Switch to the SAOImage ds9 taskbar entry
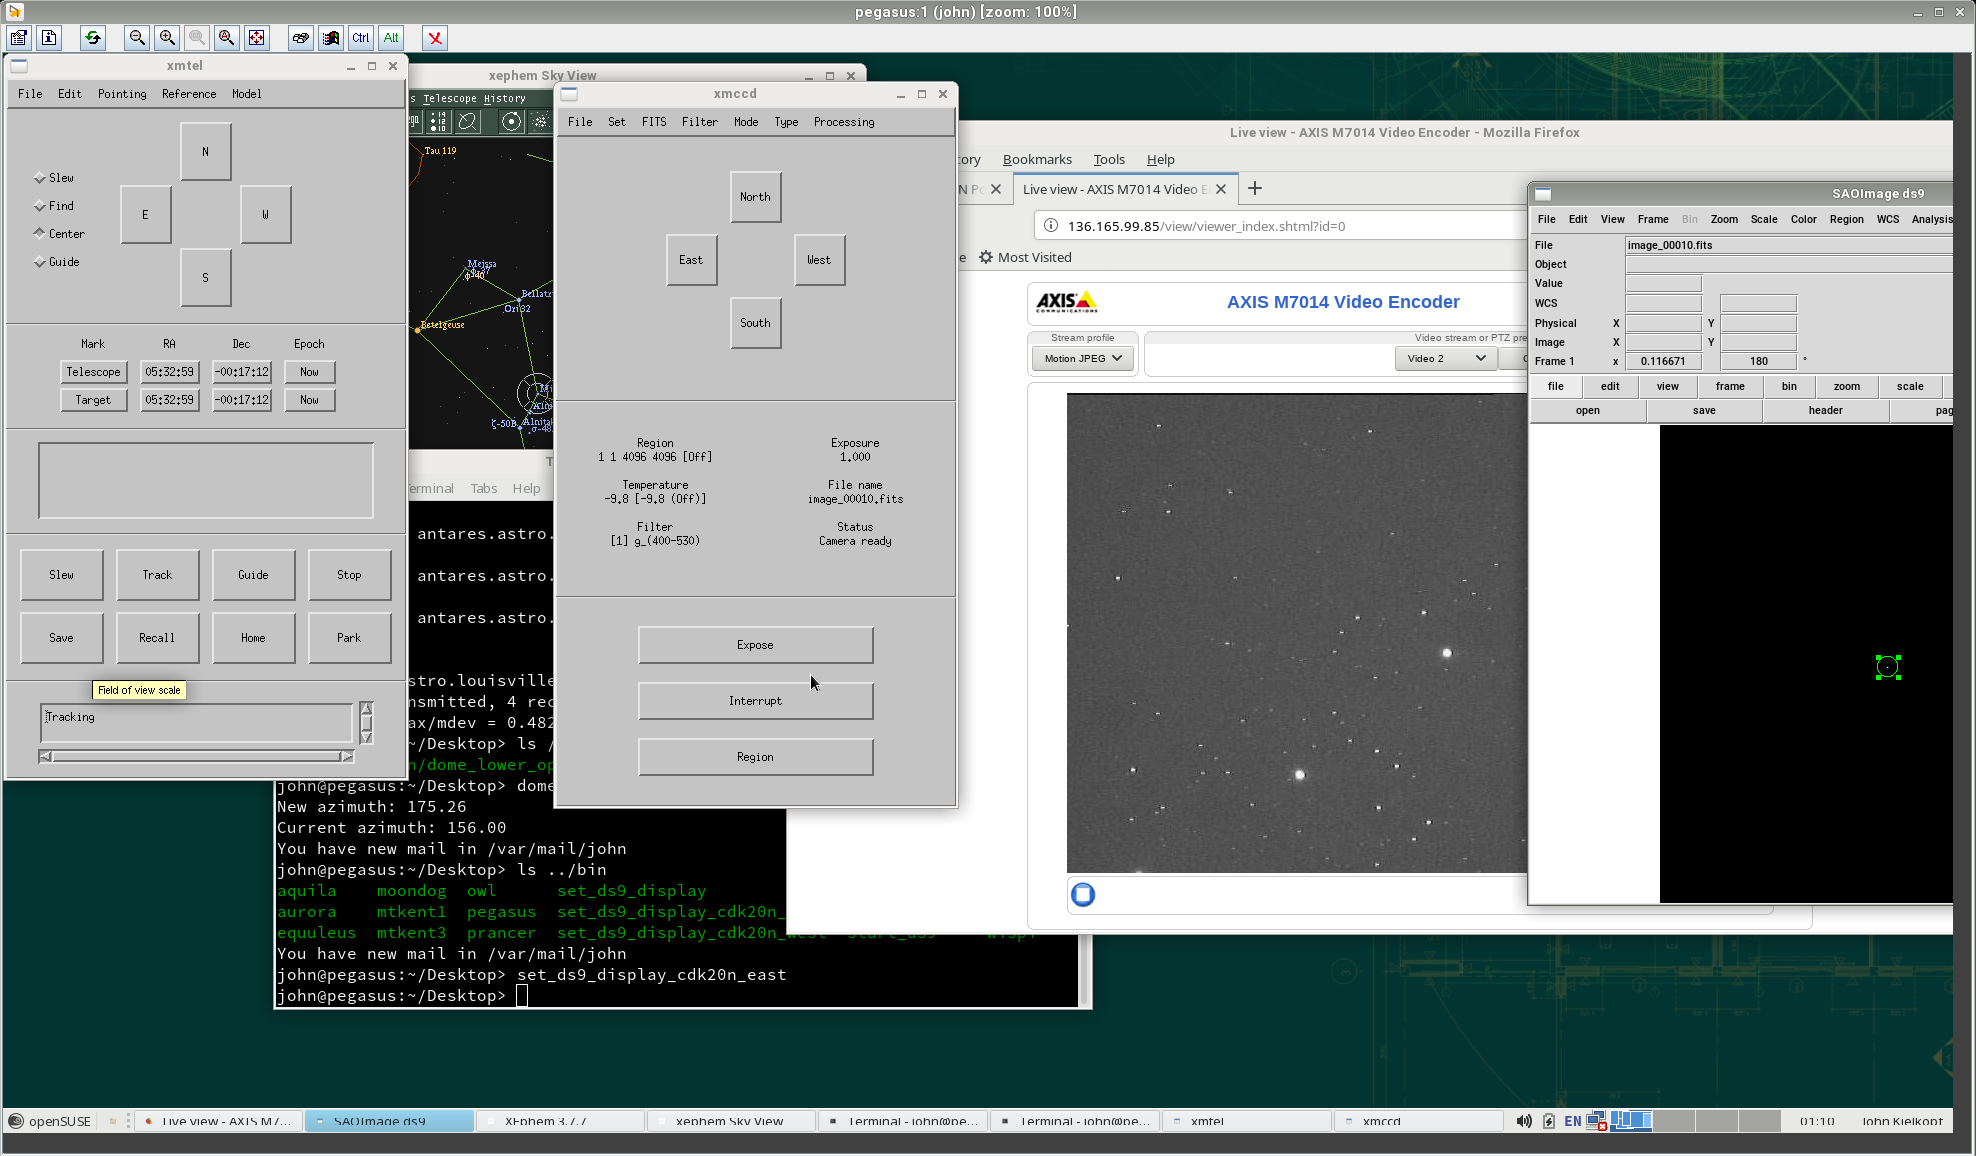Screen dimensions: 1976x1156 [x=388, y=1121]
